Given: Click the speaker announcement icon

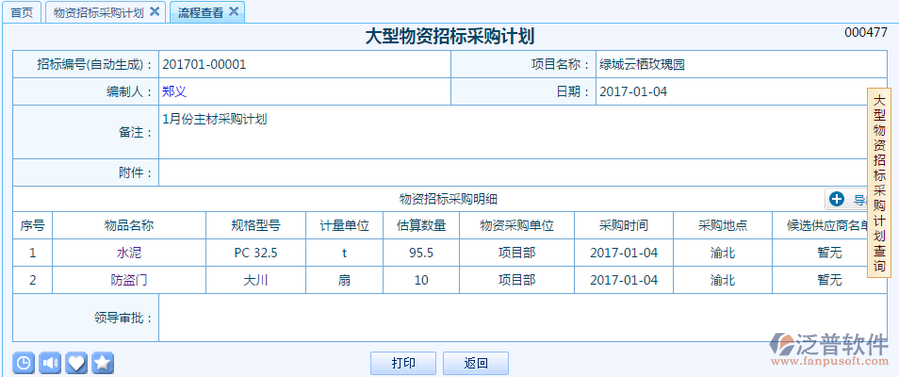Looking at the screenshot, I should (50, 363).
